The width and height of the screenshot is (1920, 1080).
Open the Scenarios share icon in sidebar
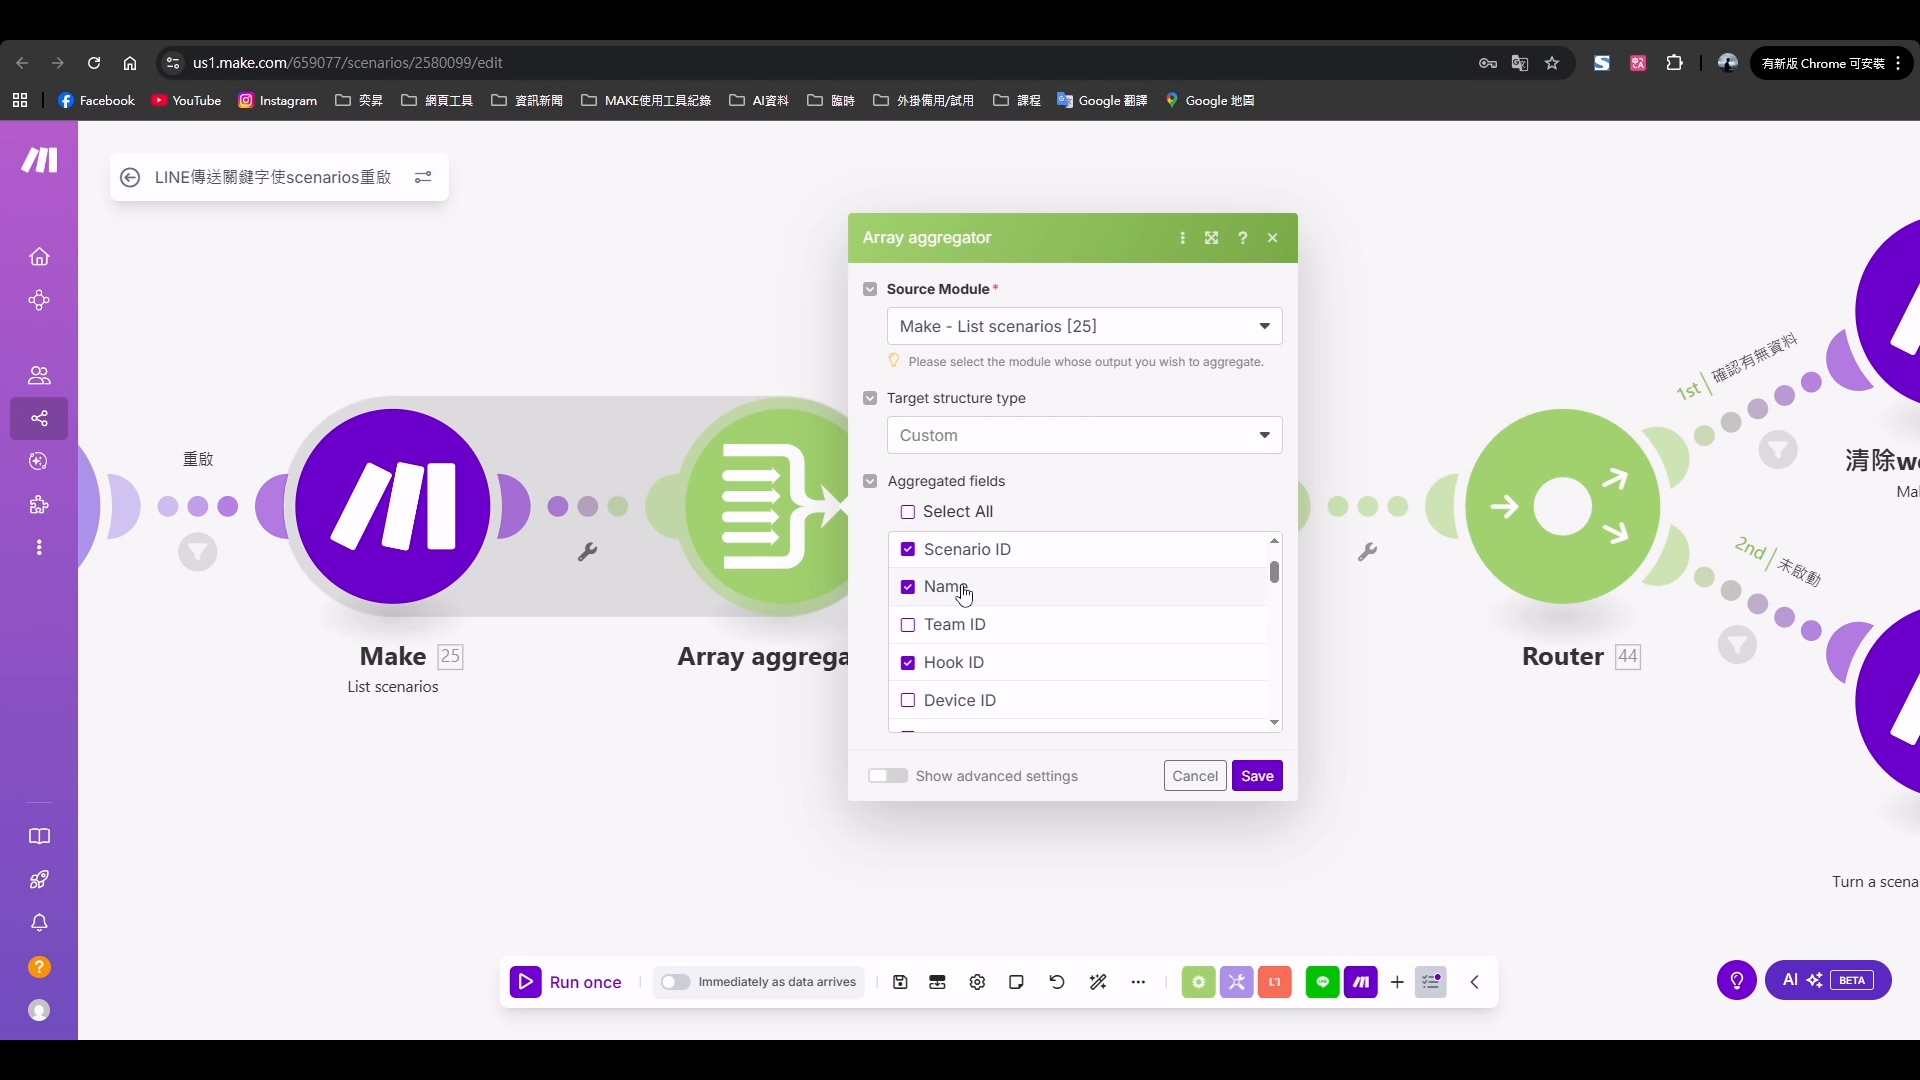(x=39, y=418)
